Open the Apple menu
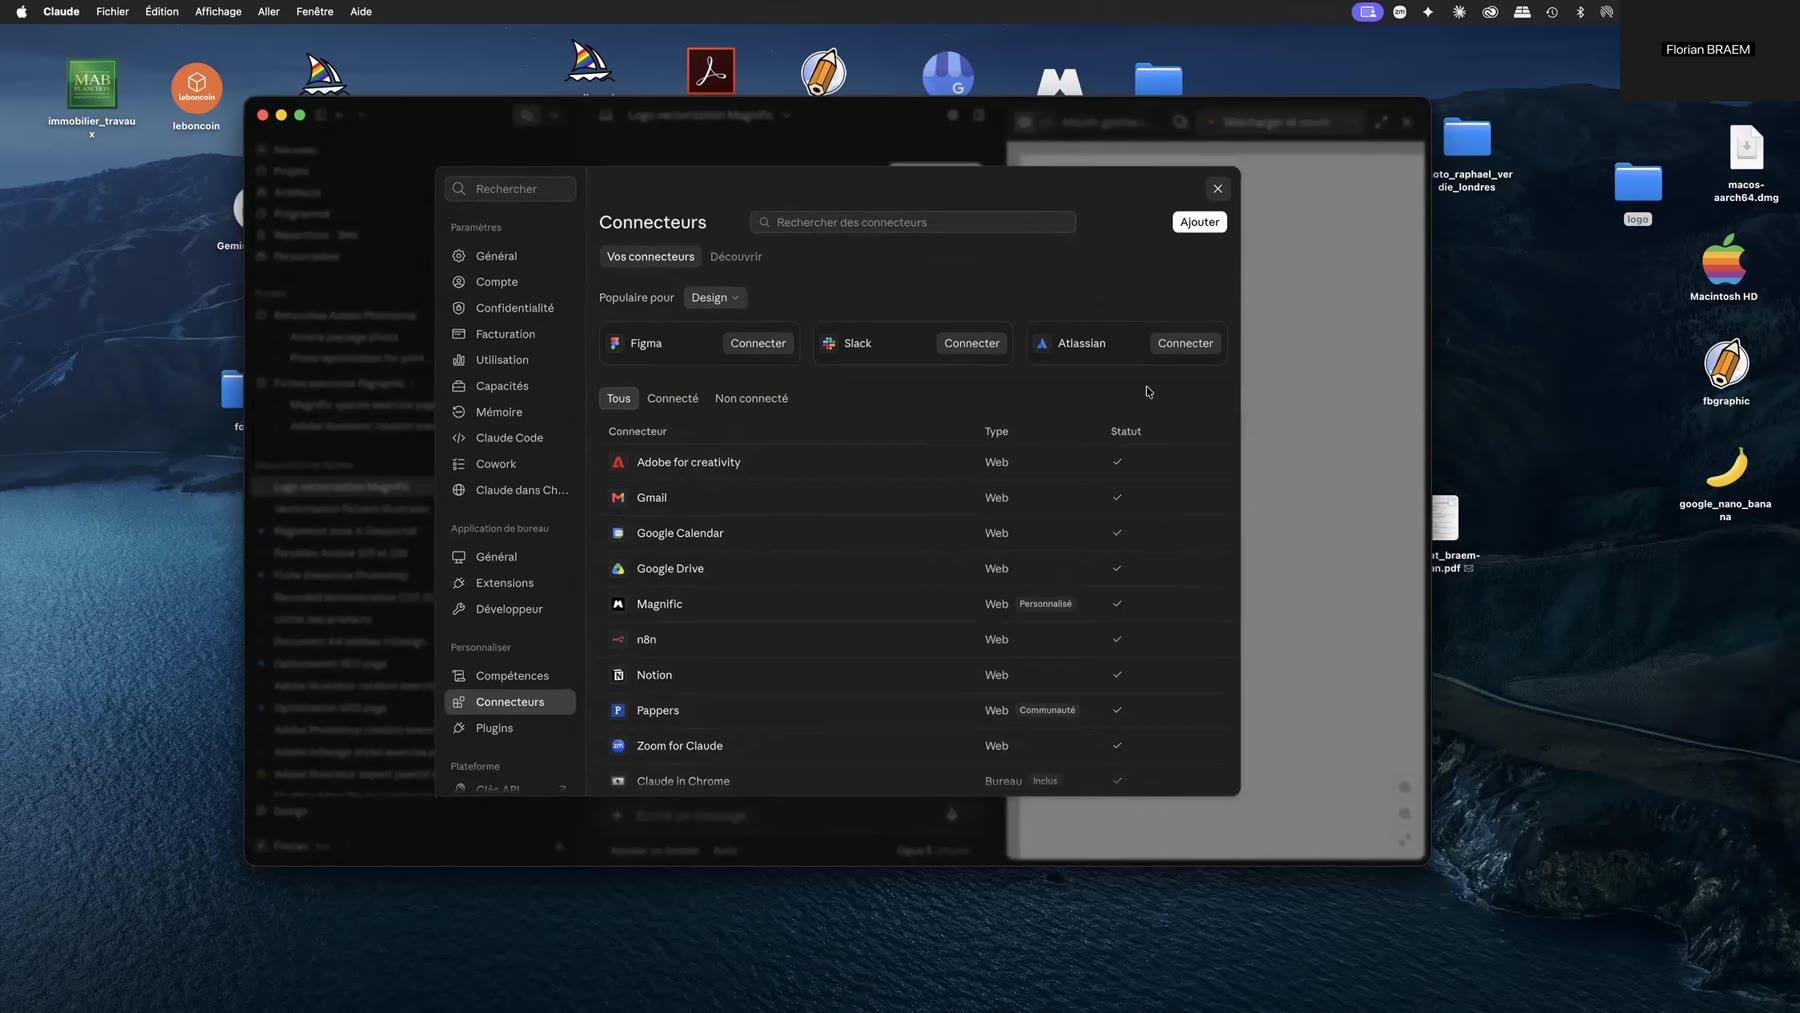Viewport: 1800px width, 1013px height. [x=22, y=12]
